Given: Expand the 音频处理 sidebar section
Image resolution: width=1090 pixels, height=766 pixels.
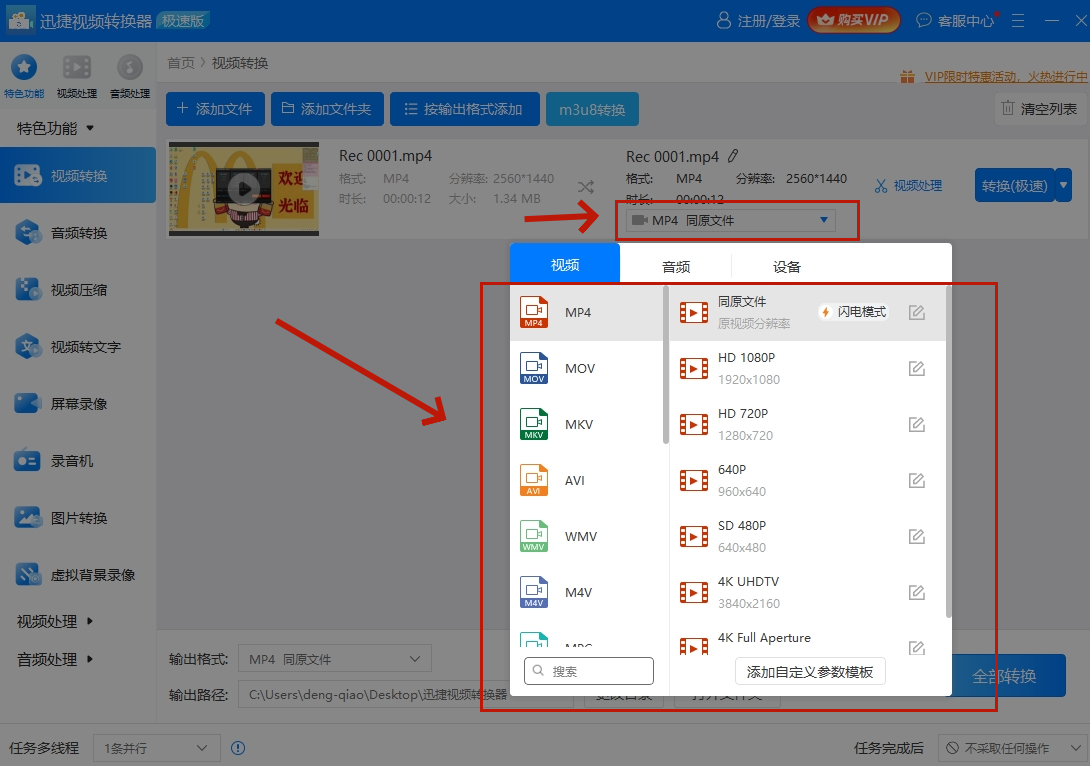Looking at the screenshot, I should [x=55, y=659].
